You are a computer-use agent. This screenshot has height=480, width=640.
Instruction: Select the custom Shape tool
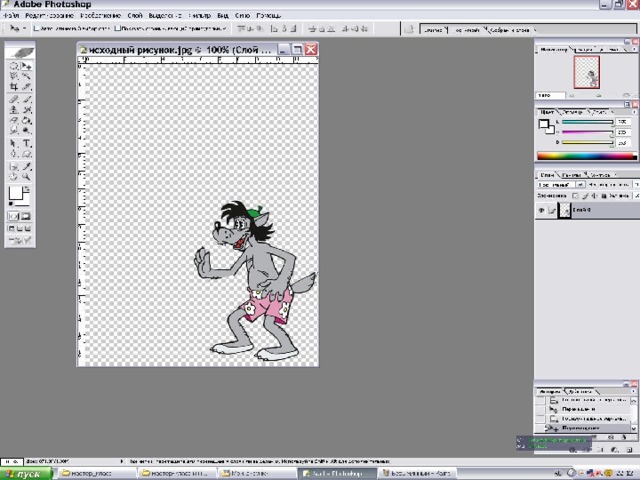tap(27, 154)
